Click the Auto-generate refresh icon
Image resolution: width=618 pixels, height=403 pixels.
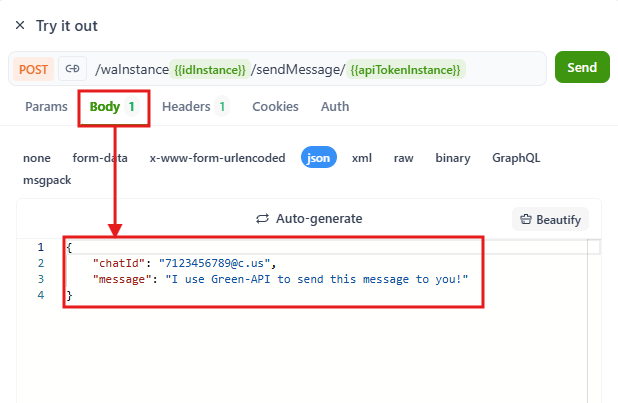tap(264, 218)
